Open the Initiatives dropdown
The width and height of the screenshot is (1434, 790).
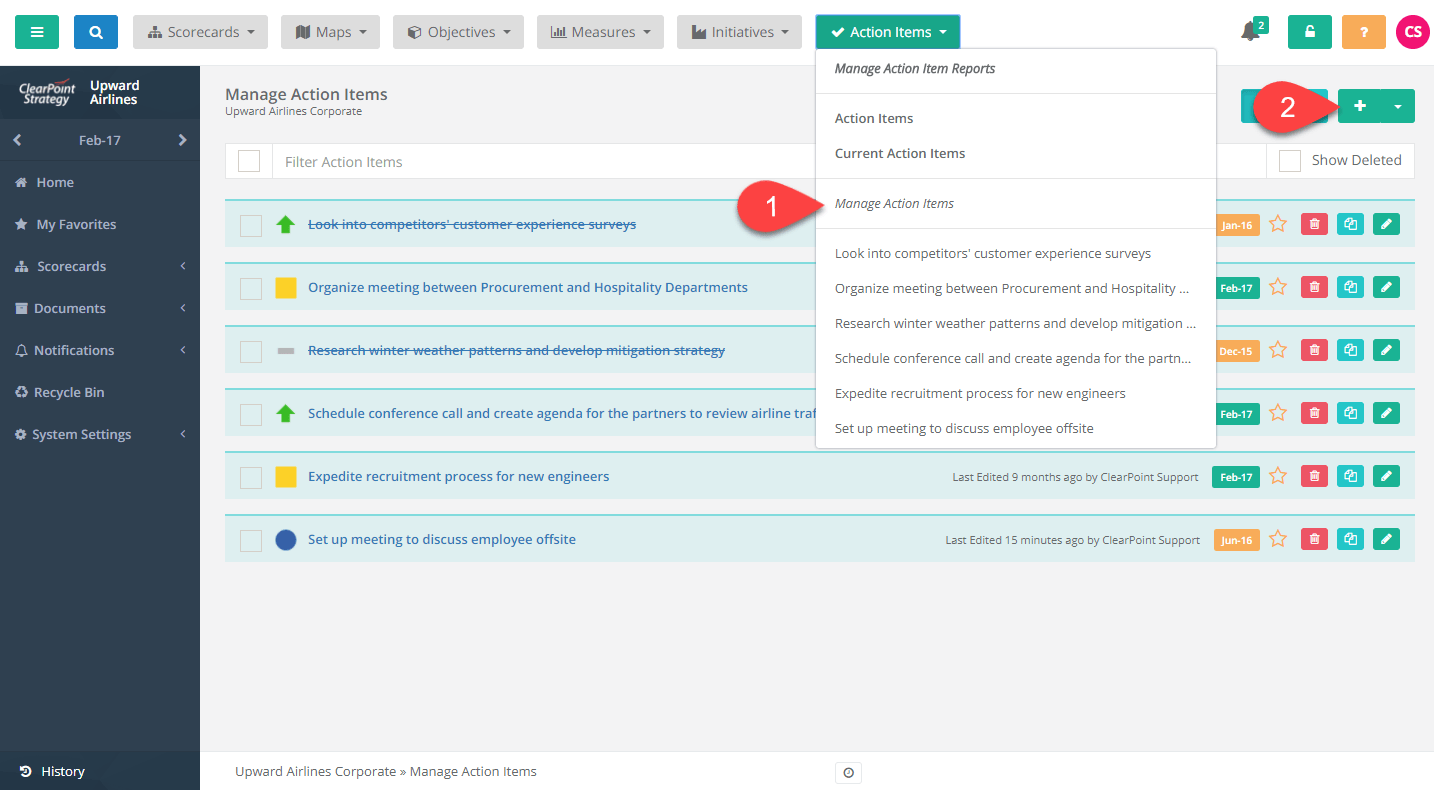point(739,32)
